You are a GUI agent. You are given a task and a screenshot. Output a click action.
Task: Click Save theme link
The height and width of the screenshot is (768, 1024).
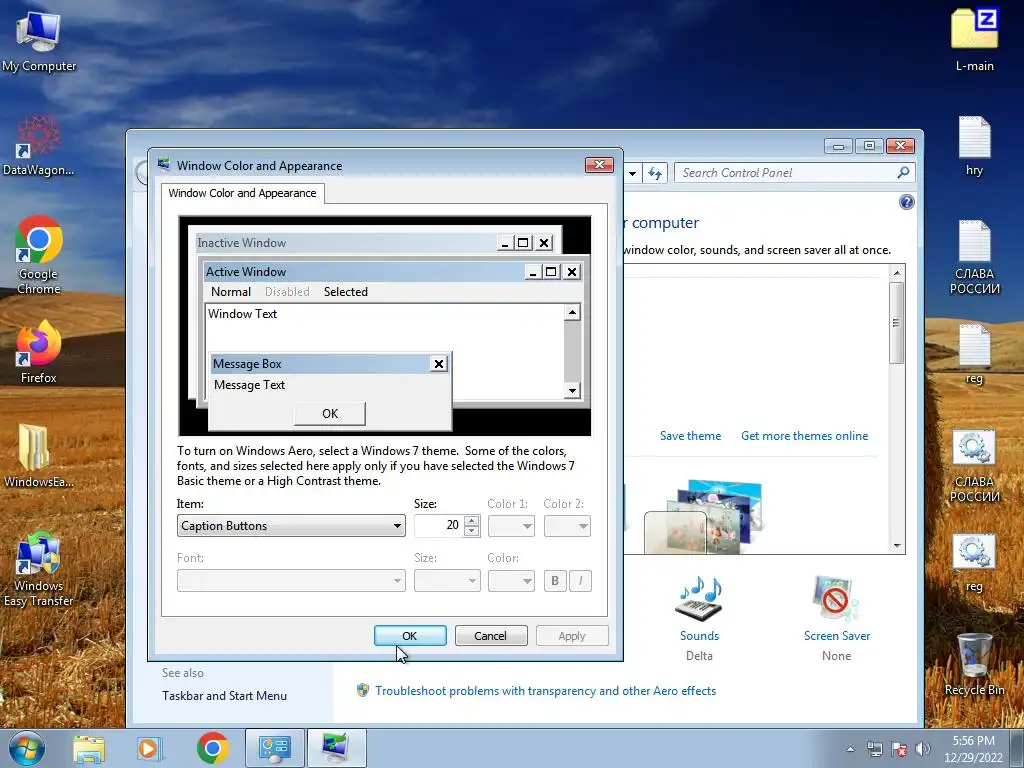click(x=690, y=436)
